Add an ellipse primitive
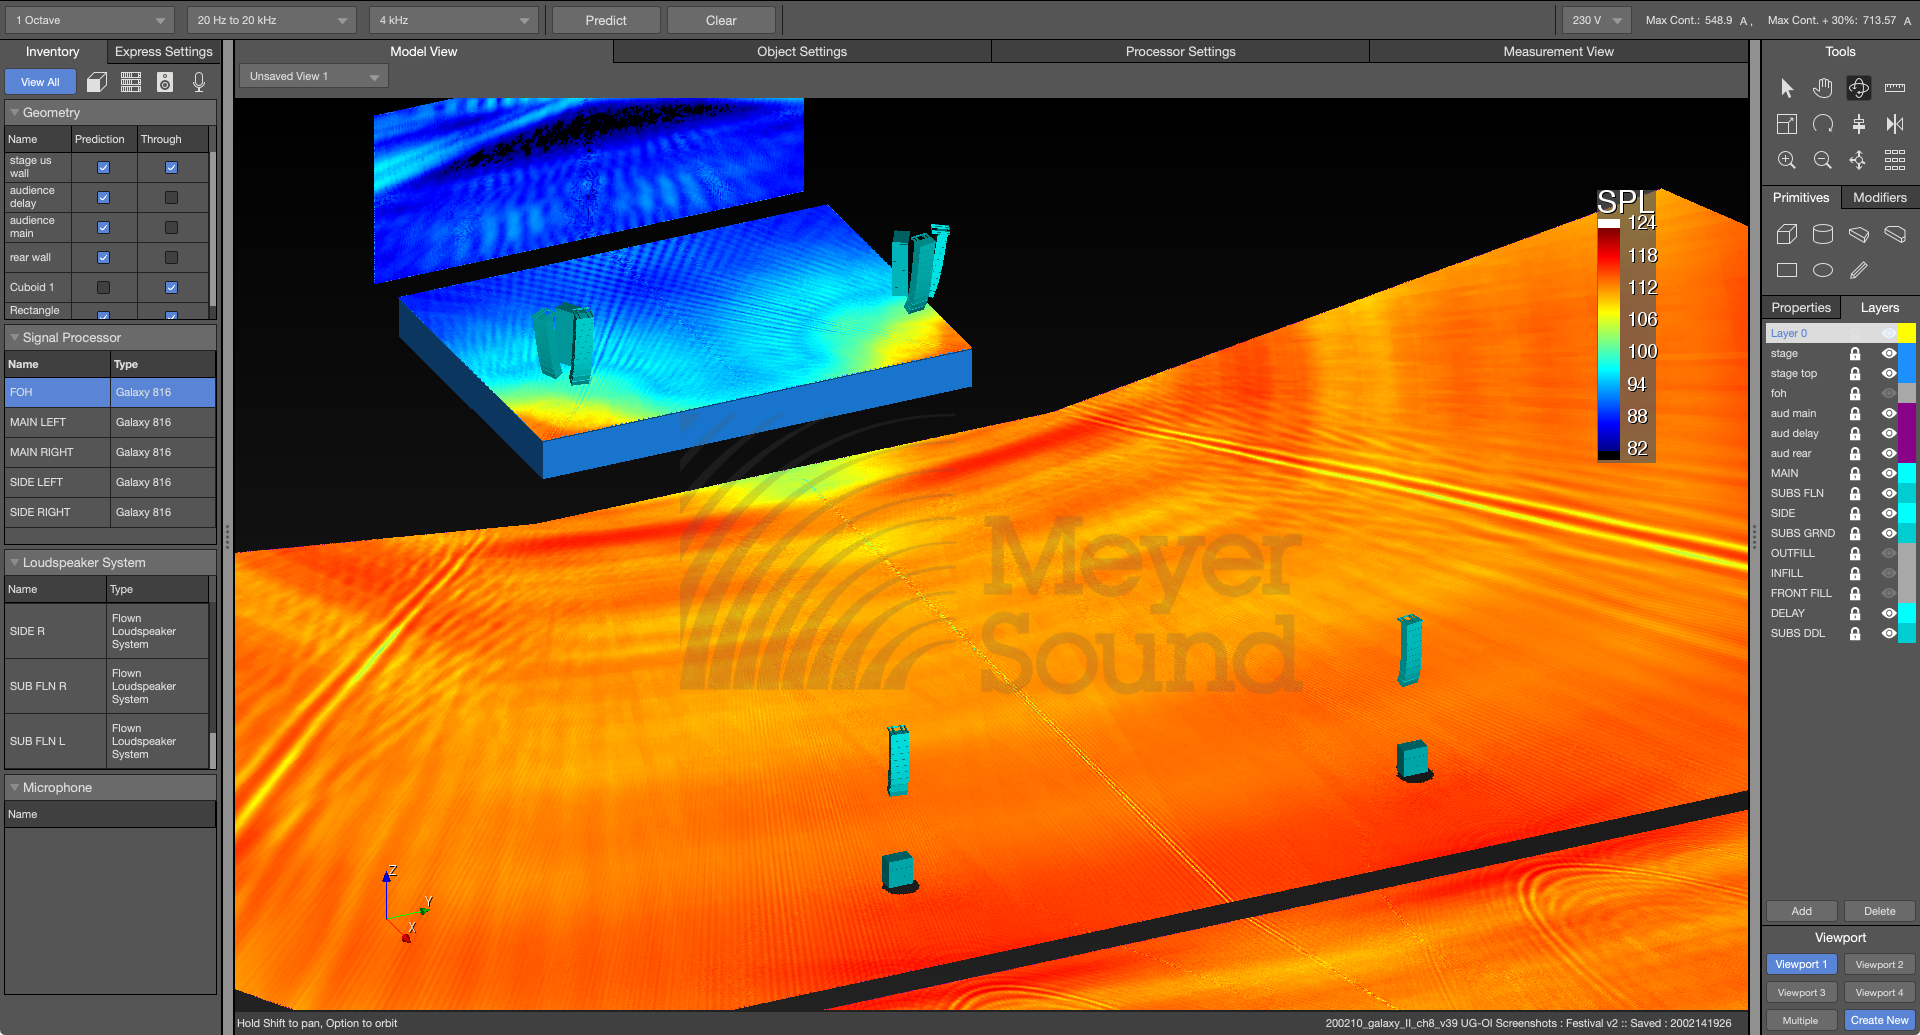1920x1035 pixels. point(1823,270)
